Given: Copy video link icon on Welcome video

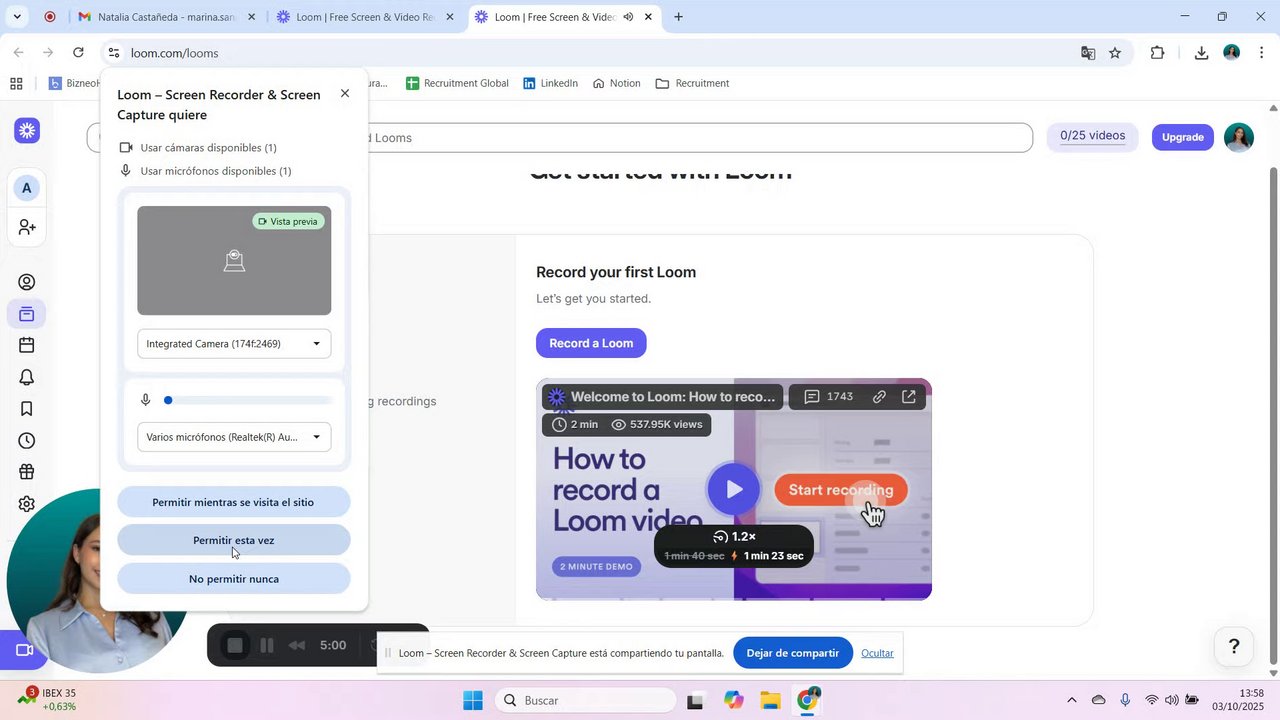Looking at the screenshot, I should pos(879,397).
